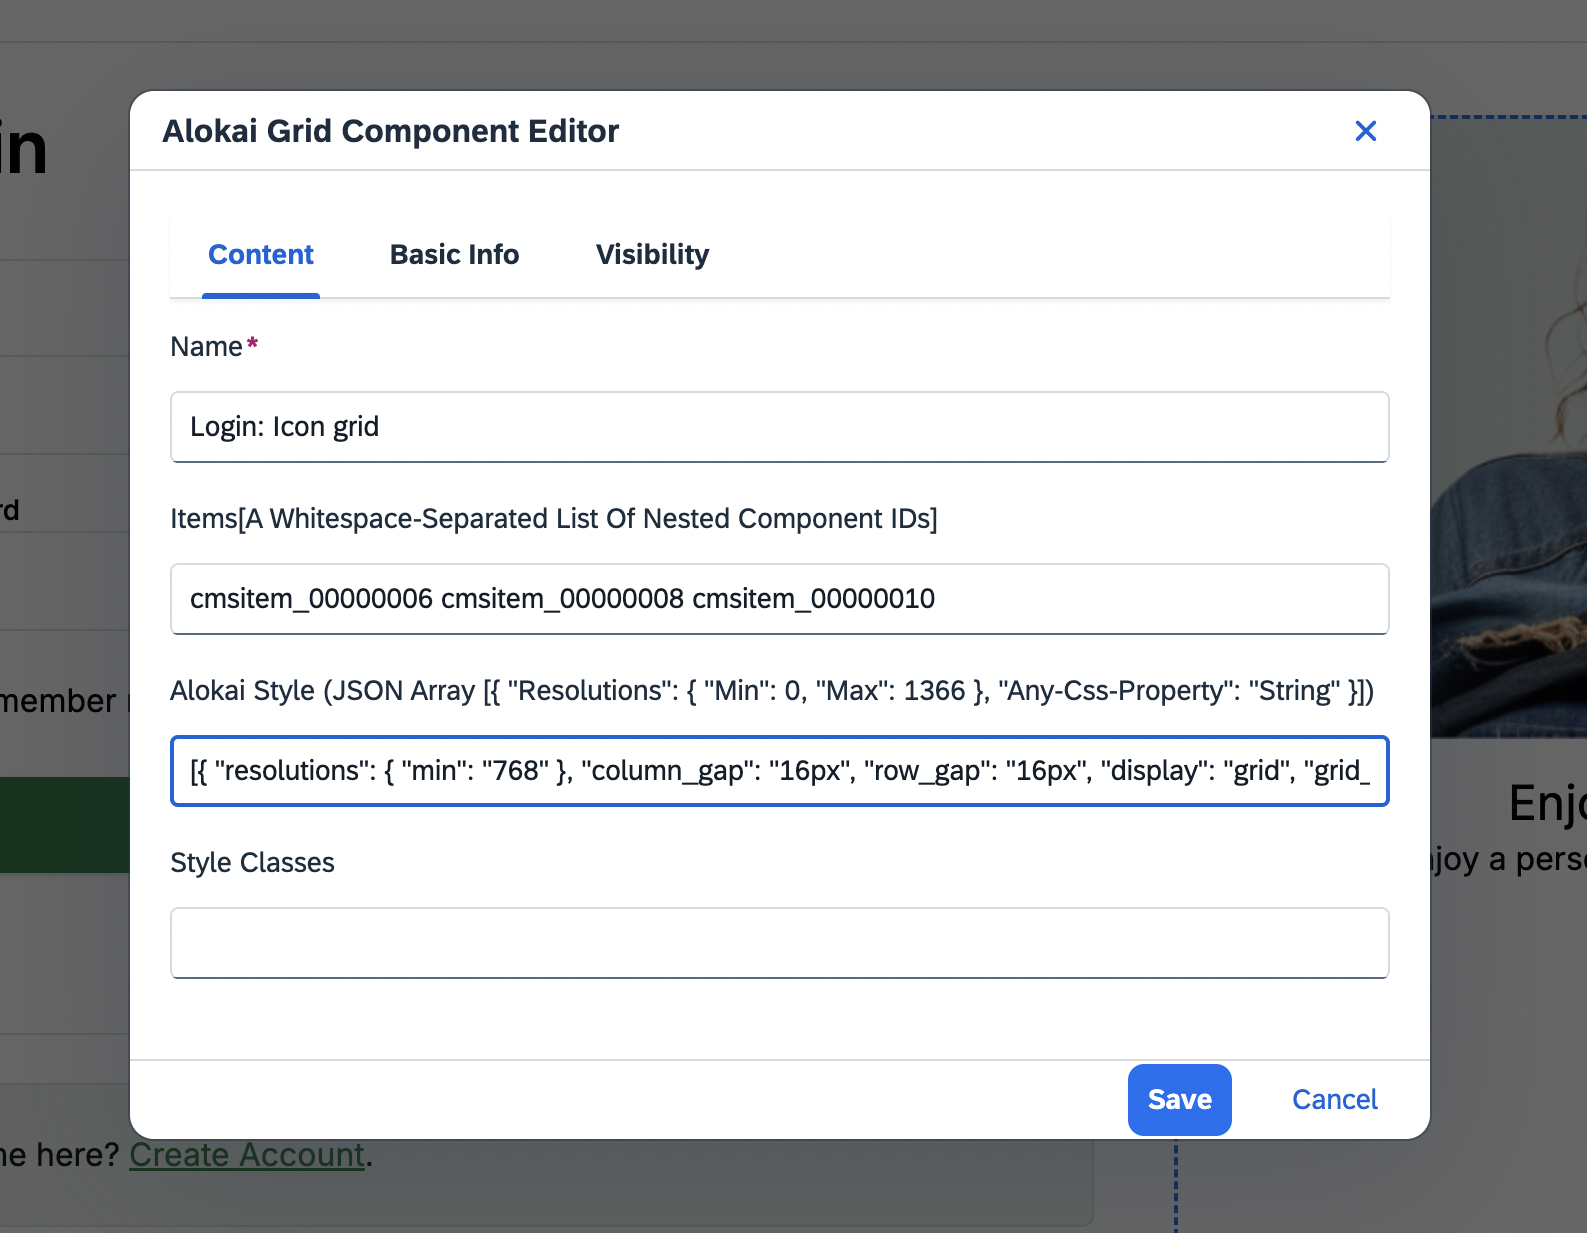Click the Alokai Style JSON Array label
Screen dimensions: 1587x1233
(772, 690)
